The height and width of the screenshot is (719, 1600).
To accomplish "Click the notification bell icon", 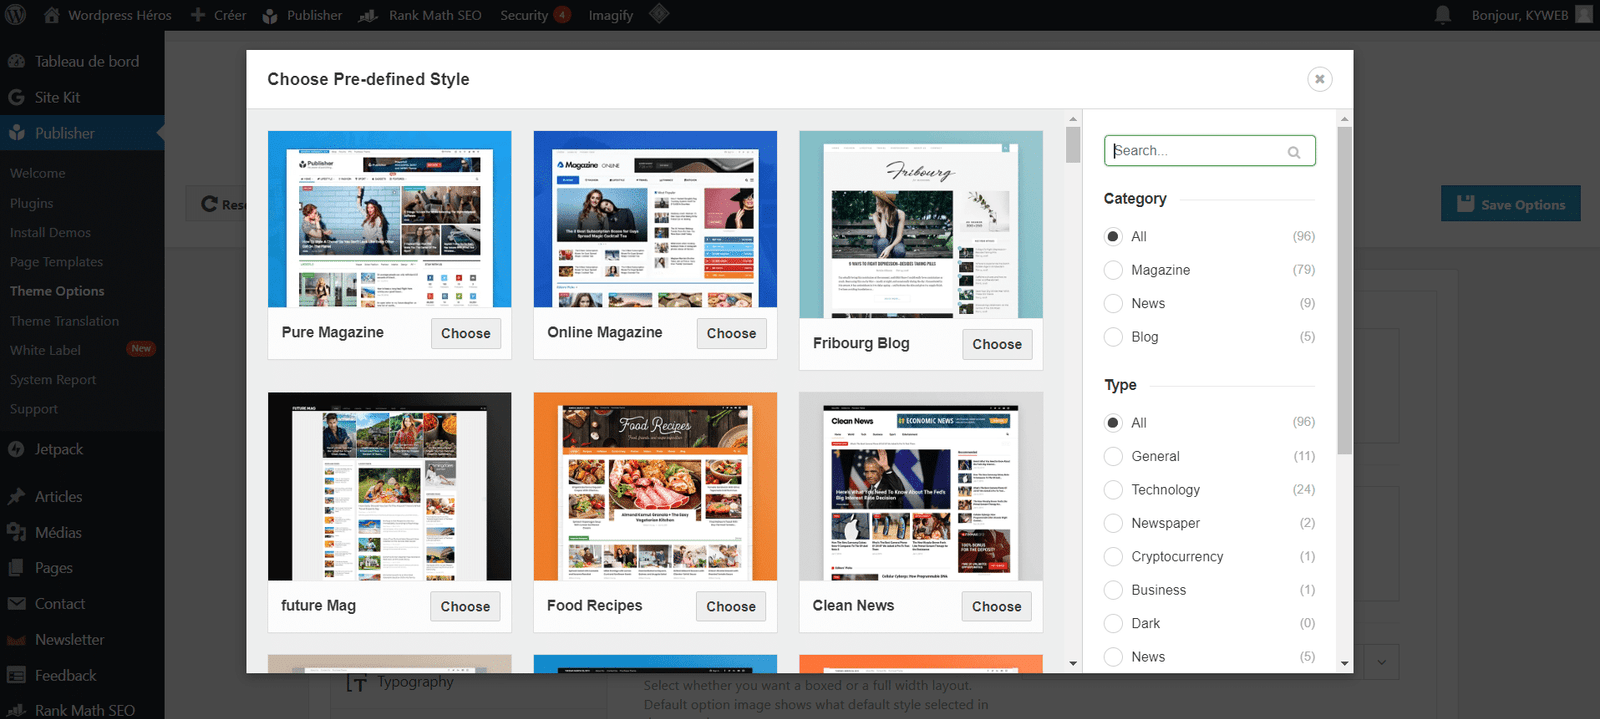I will pos(1442,15).
